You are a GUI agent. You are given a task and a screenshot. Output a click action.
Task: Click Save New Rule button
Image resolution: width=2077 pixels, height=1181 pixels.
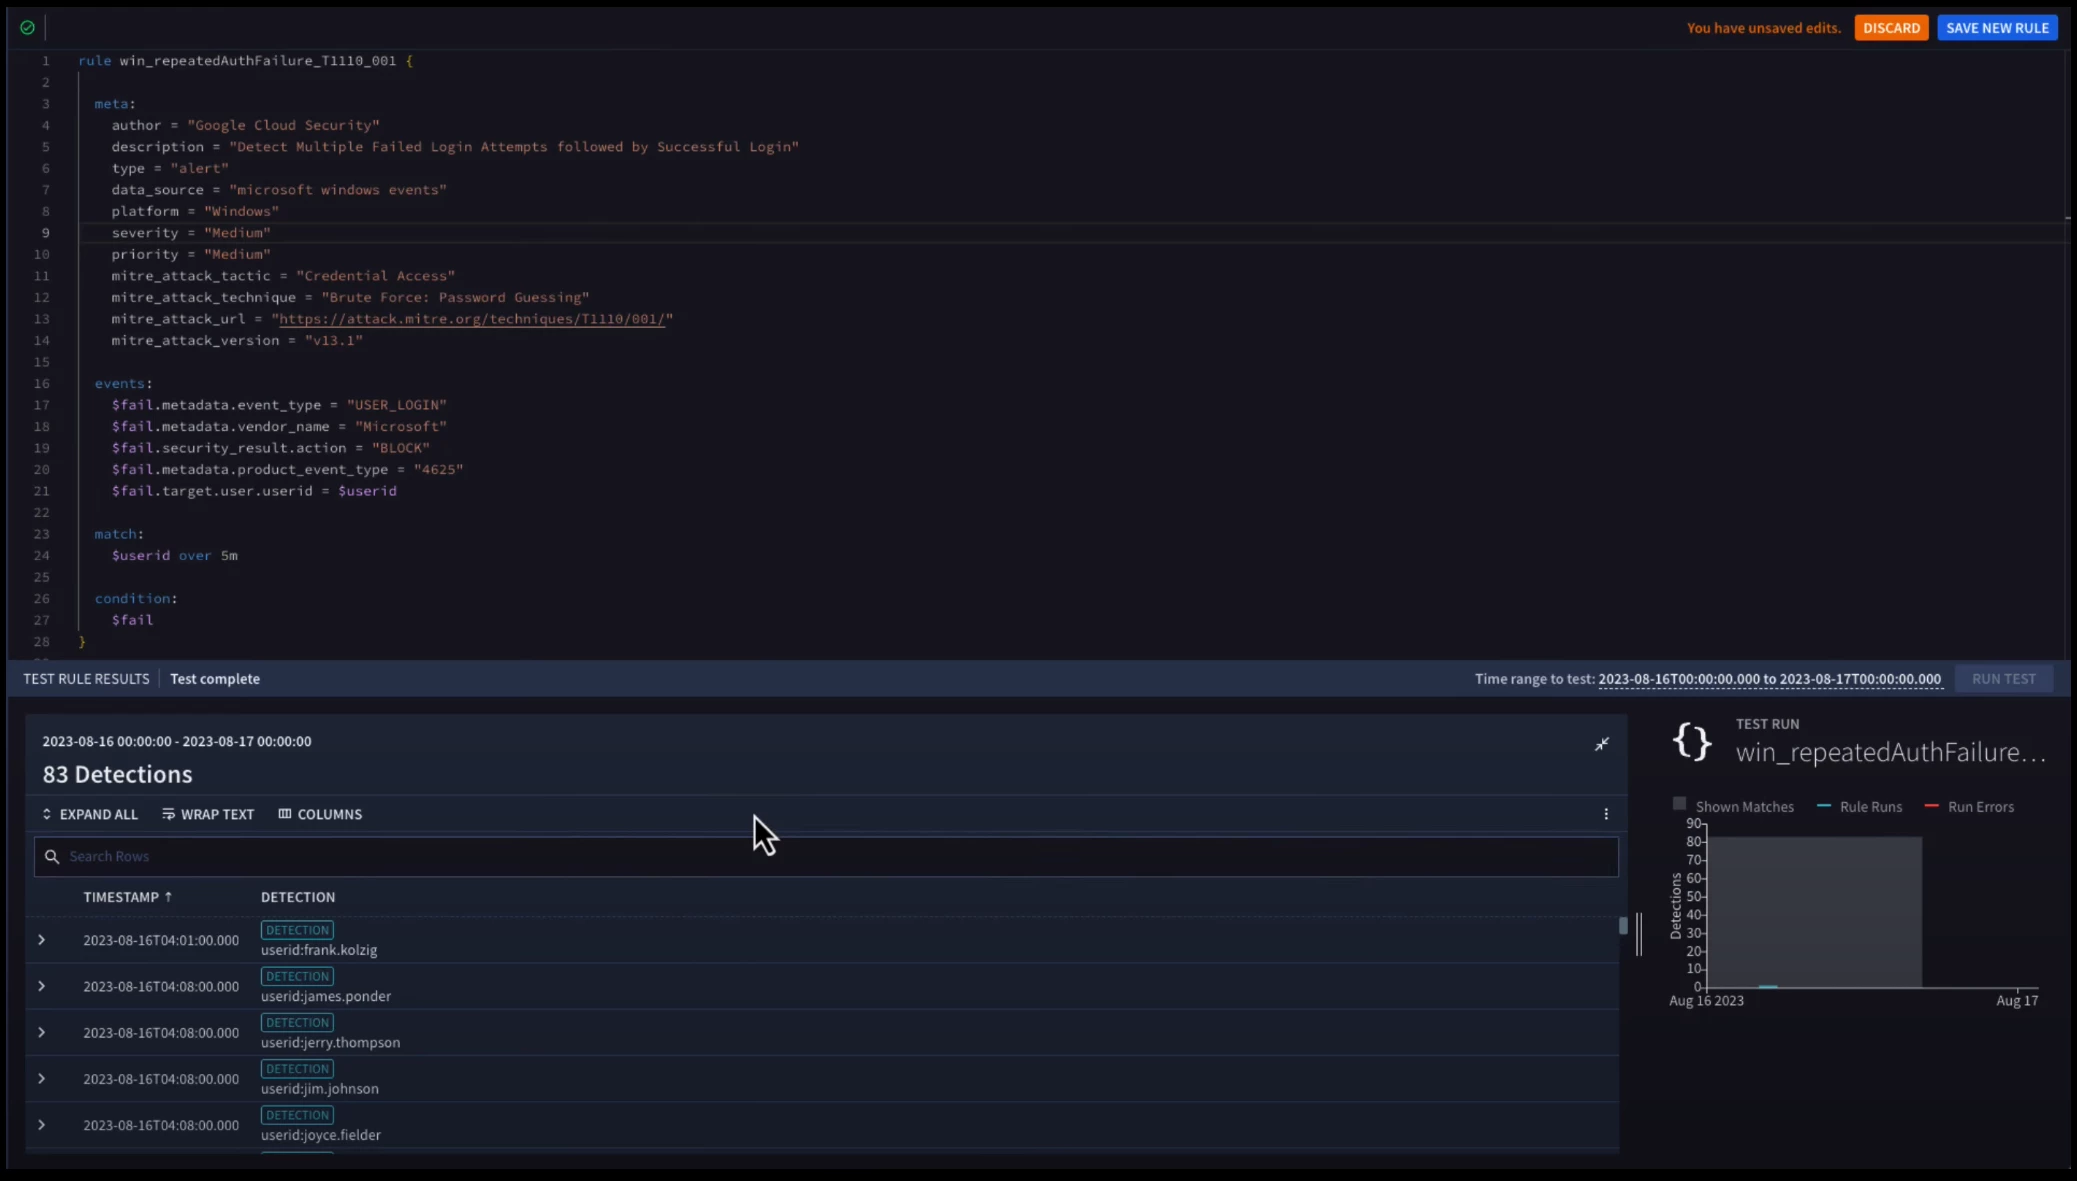(x=1997, y=28)
